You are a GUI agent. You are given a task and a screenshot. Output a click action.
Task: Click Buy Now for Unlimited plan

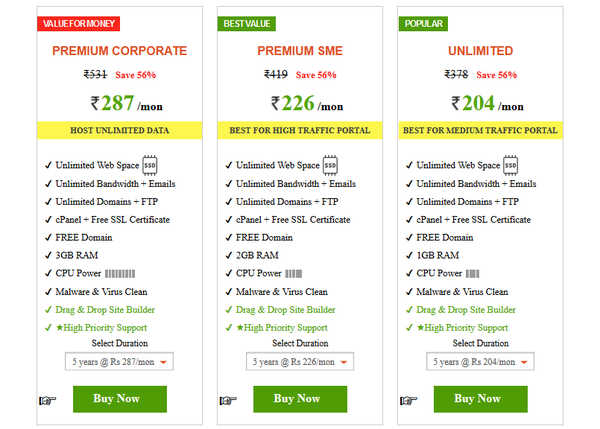(481, 399)
